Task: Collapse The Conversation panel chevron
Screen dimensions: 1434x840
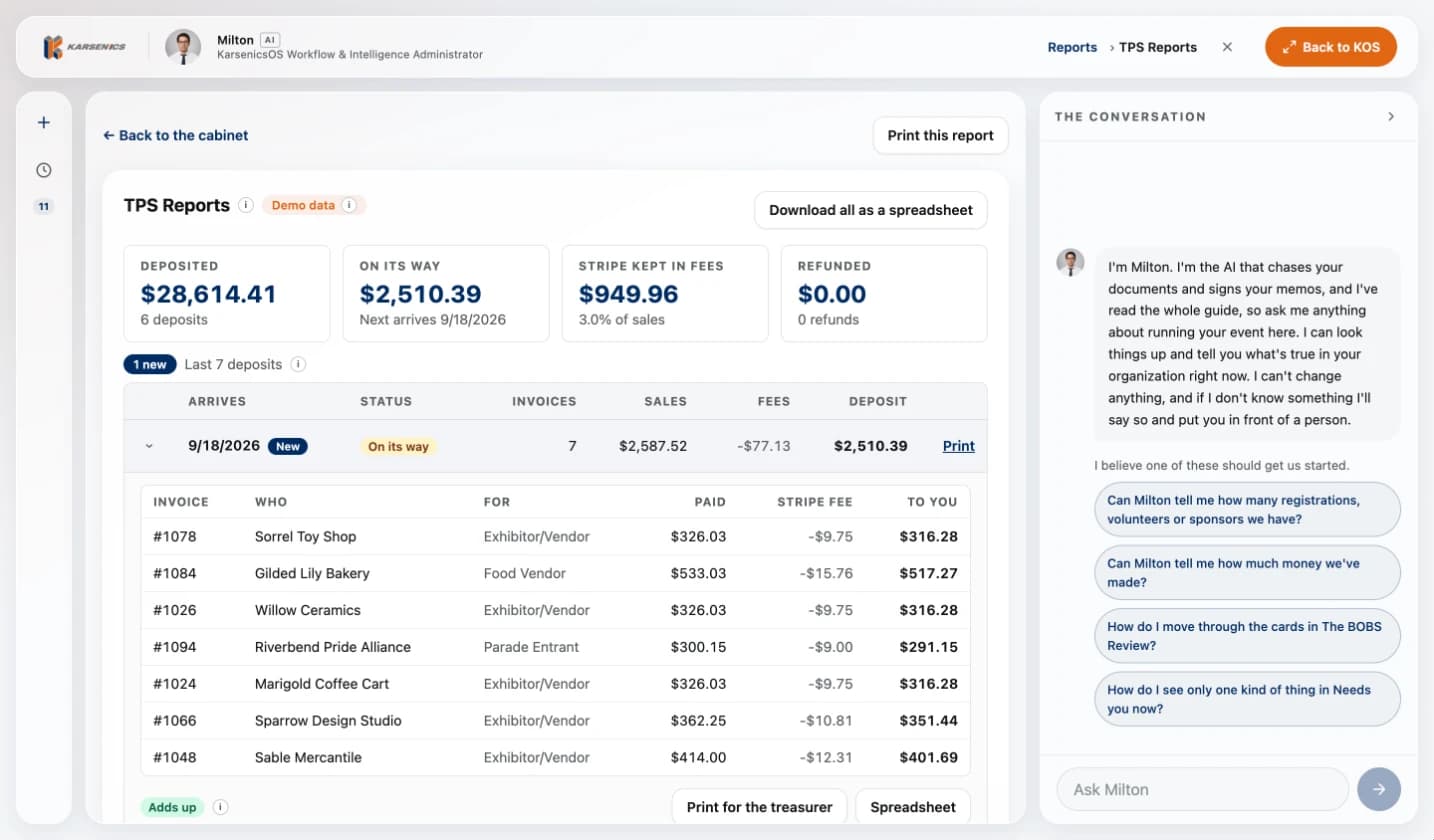Action: click(1390, 117)
